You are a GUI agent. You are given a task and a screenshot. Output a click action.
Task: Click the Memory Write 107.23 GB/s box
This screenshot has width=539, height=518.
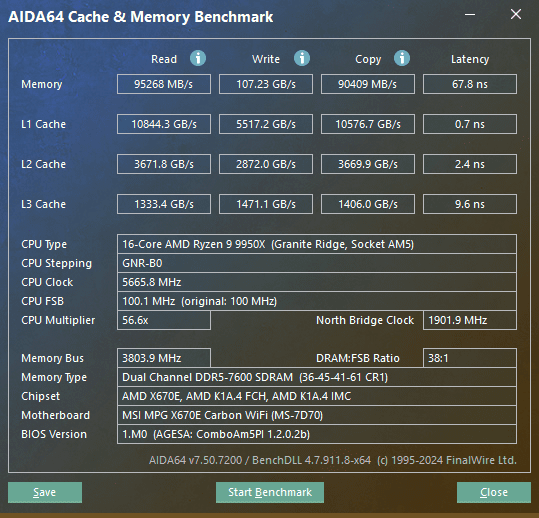(266, 84)
